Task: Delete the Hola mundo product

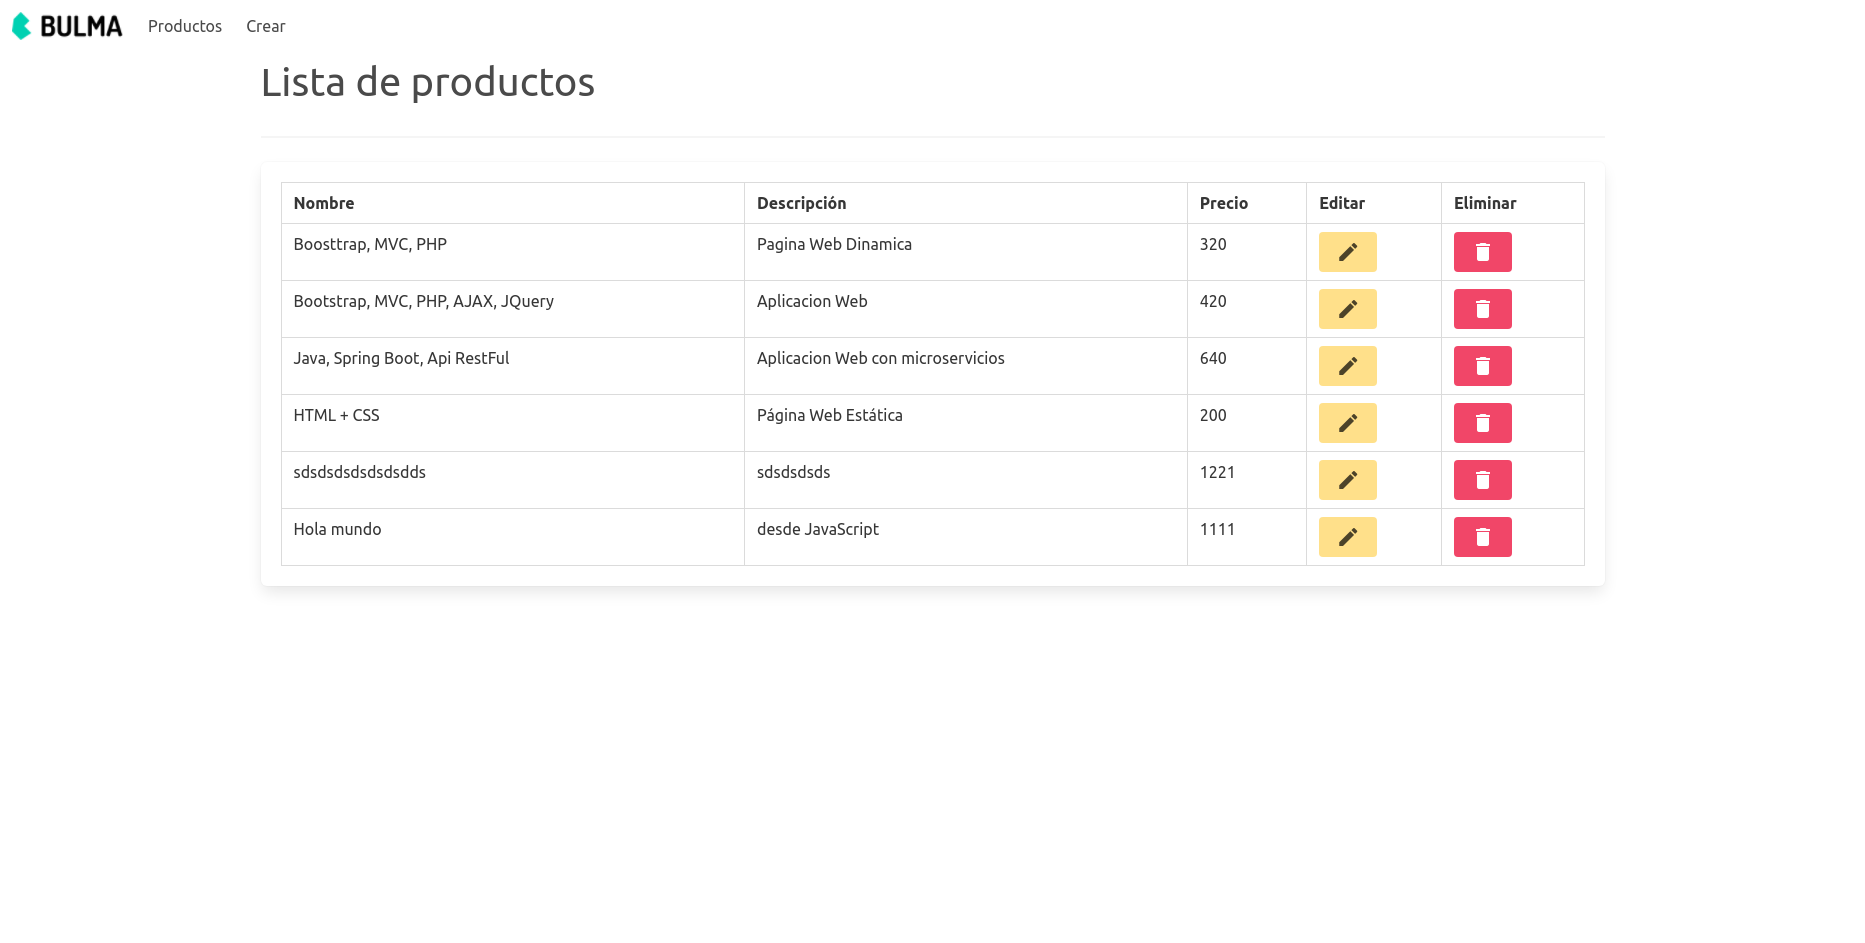Action: tap(1482, 537)
